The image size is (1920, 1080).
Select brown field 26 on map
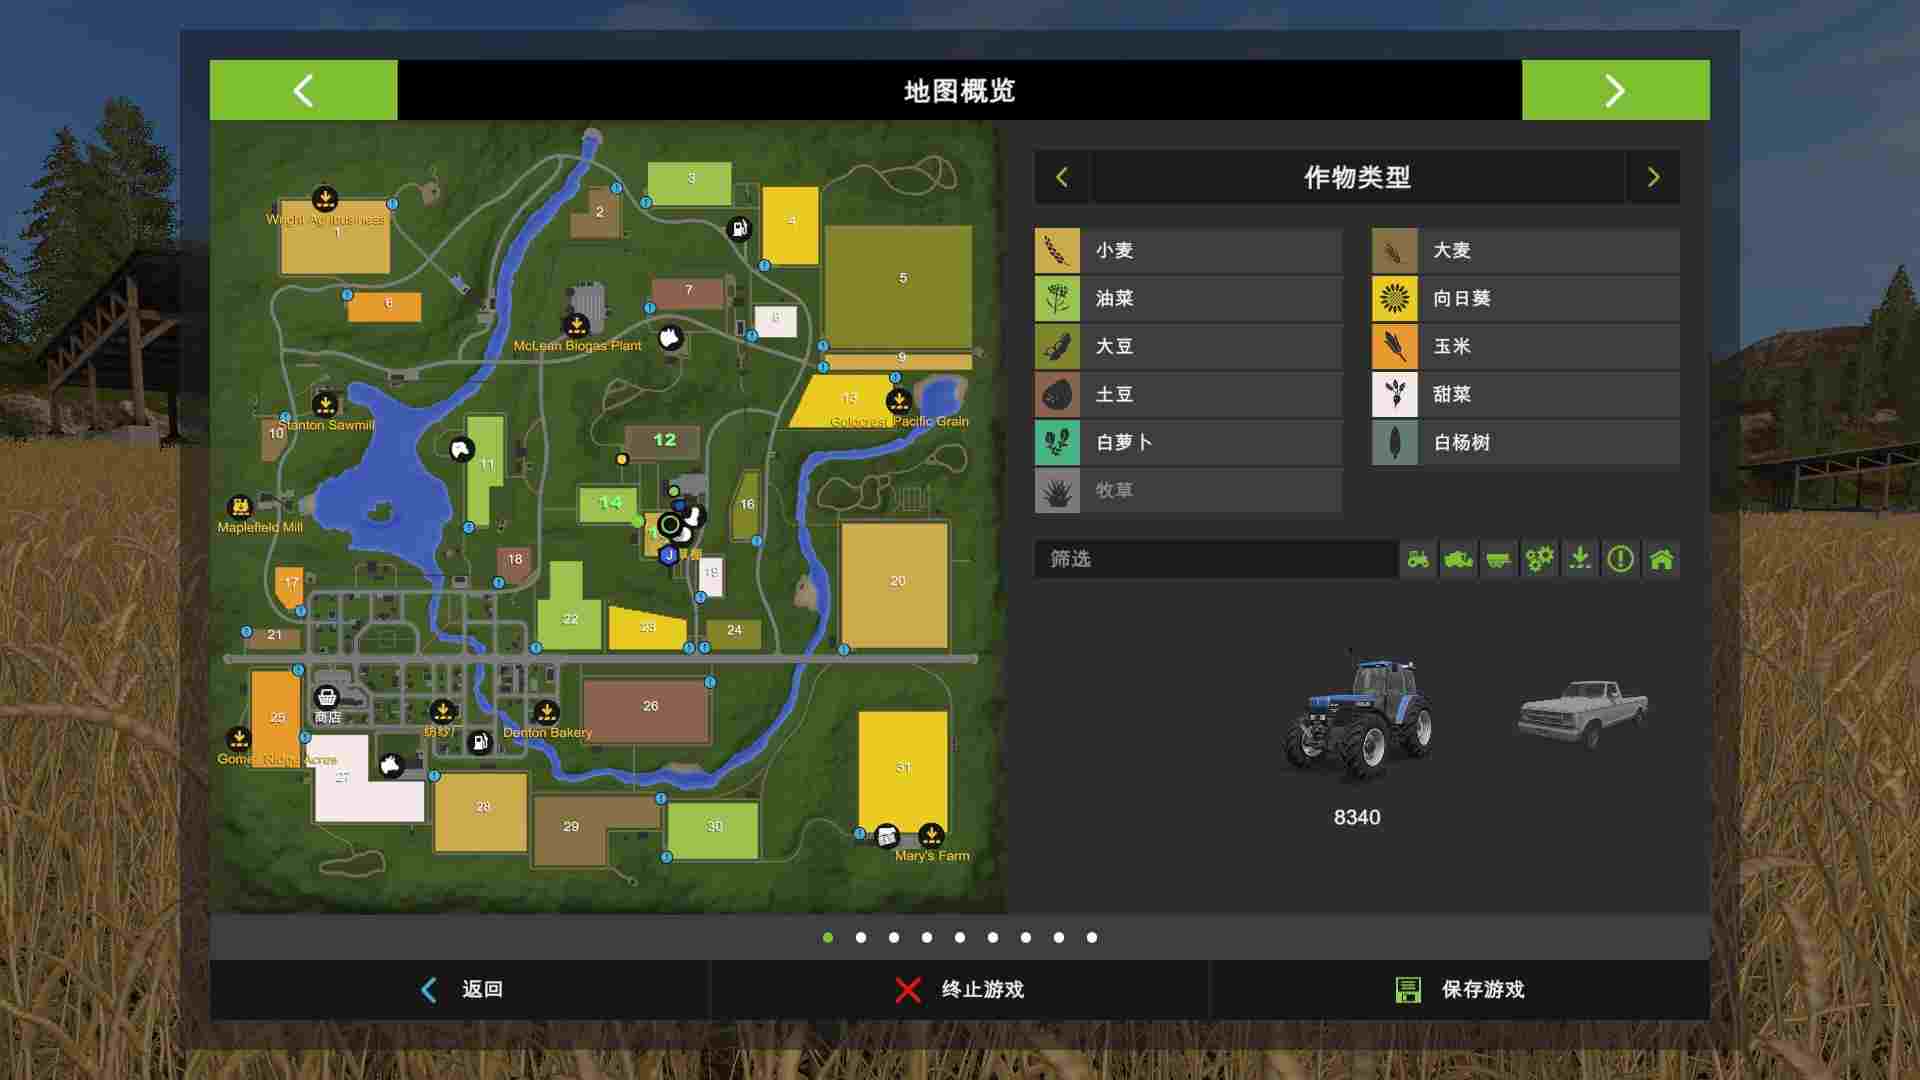pos(646,711)
